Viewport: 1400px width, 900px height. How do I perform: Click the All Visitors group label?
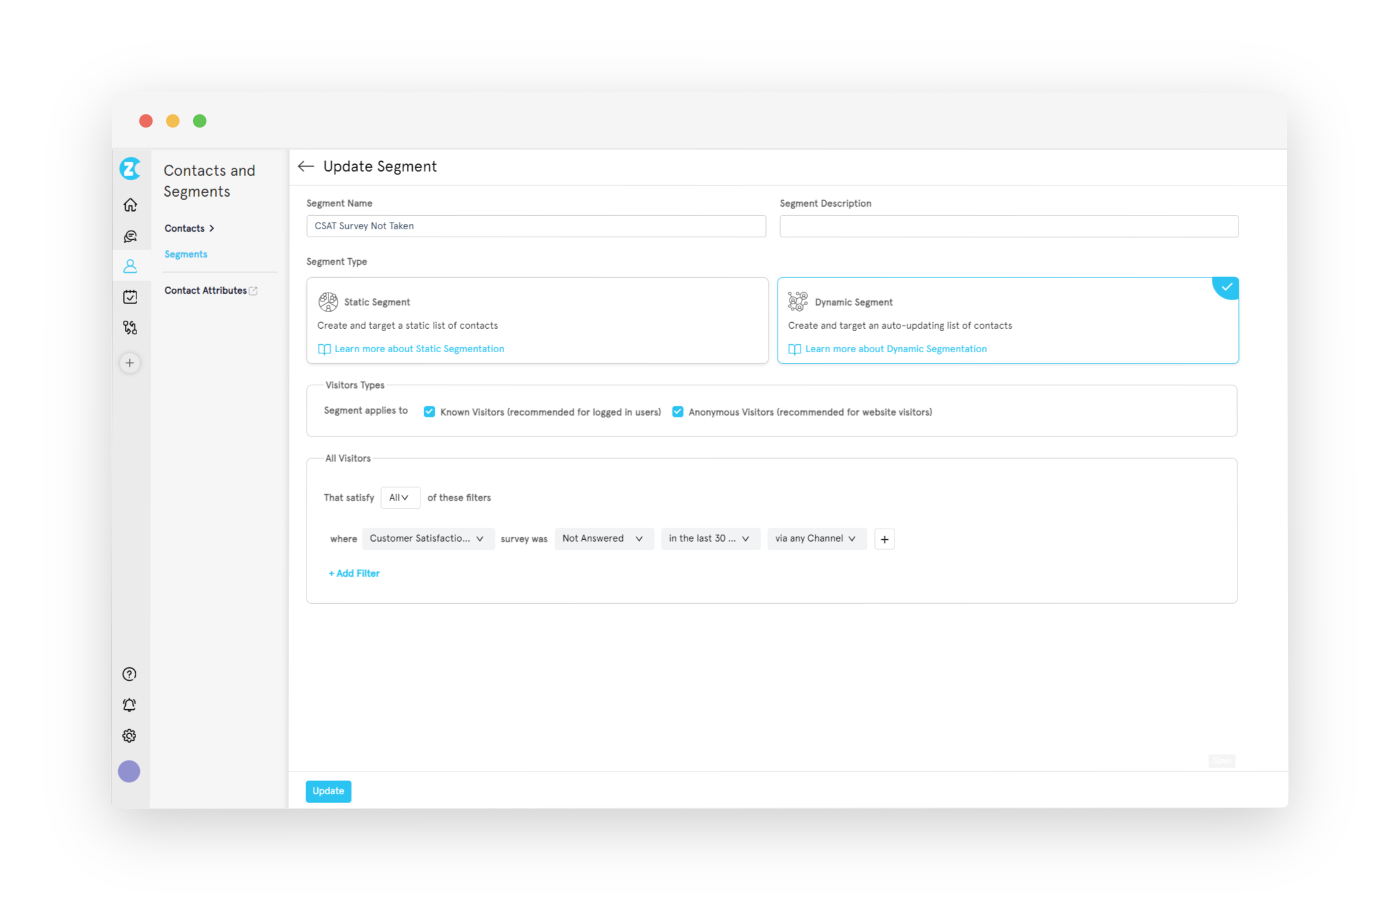348,459
